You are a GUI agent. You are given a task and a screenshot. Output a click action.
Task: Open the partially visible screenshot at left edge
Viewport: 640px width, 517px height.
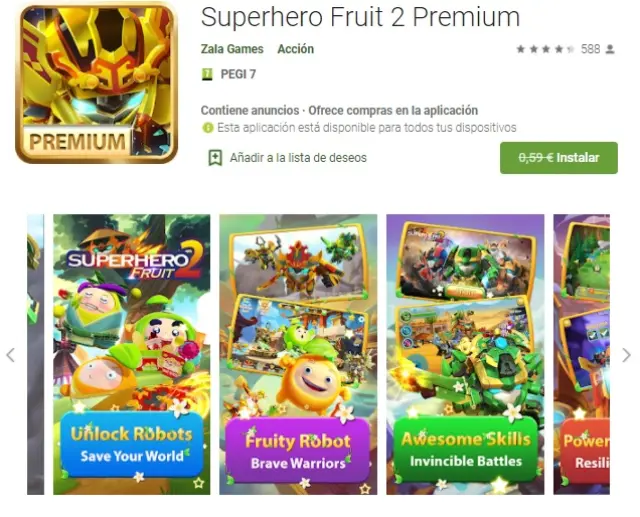(x=36, y=354)
